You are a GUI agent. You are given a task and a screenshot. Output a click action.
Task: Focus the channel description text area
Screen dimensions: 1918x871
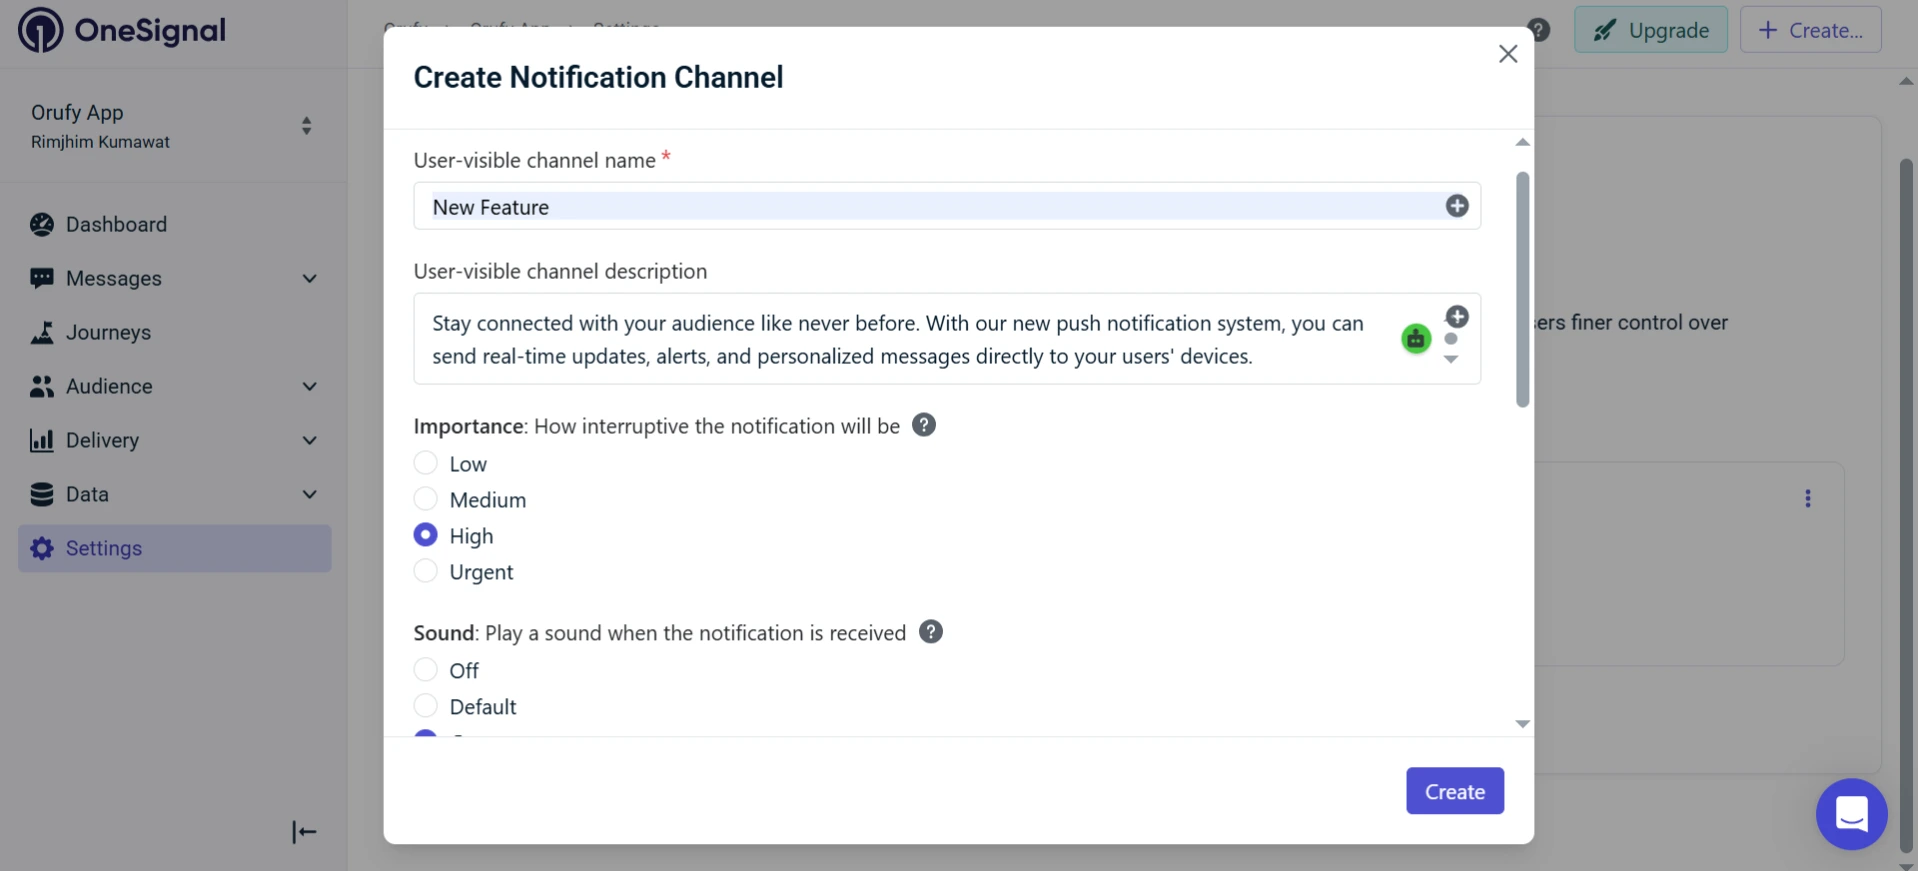click(x=947, y=339)
